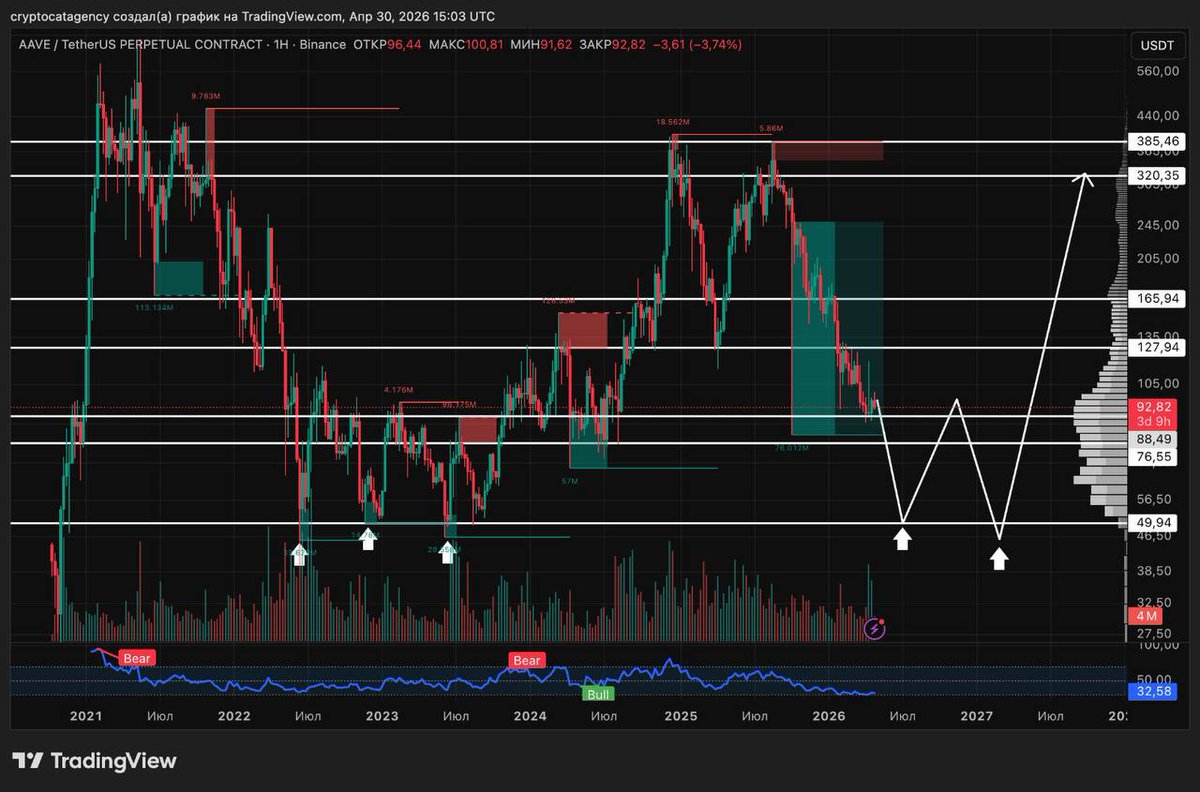This screenshot has height=792, width=1200.
Task: Click the 2022 label on time axis
Action: tap(233, 716)
